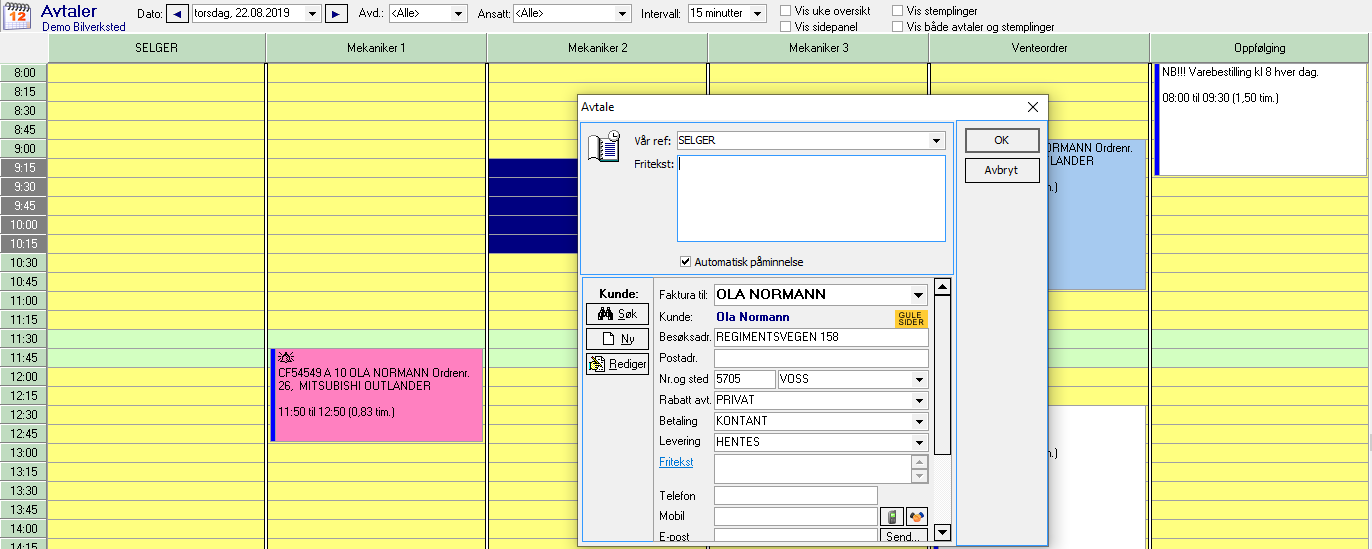Image resolution: width=1372 pixels, height=549 pixels.
Task: Click the customer panel scrollbar thumb
Action: [942, 375]
